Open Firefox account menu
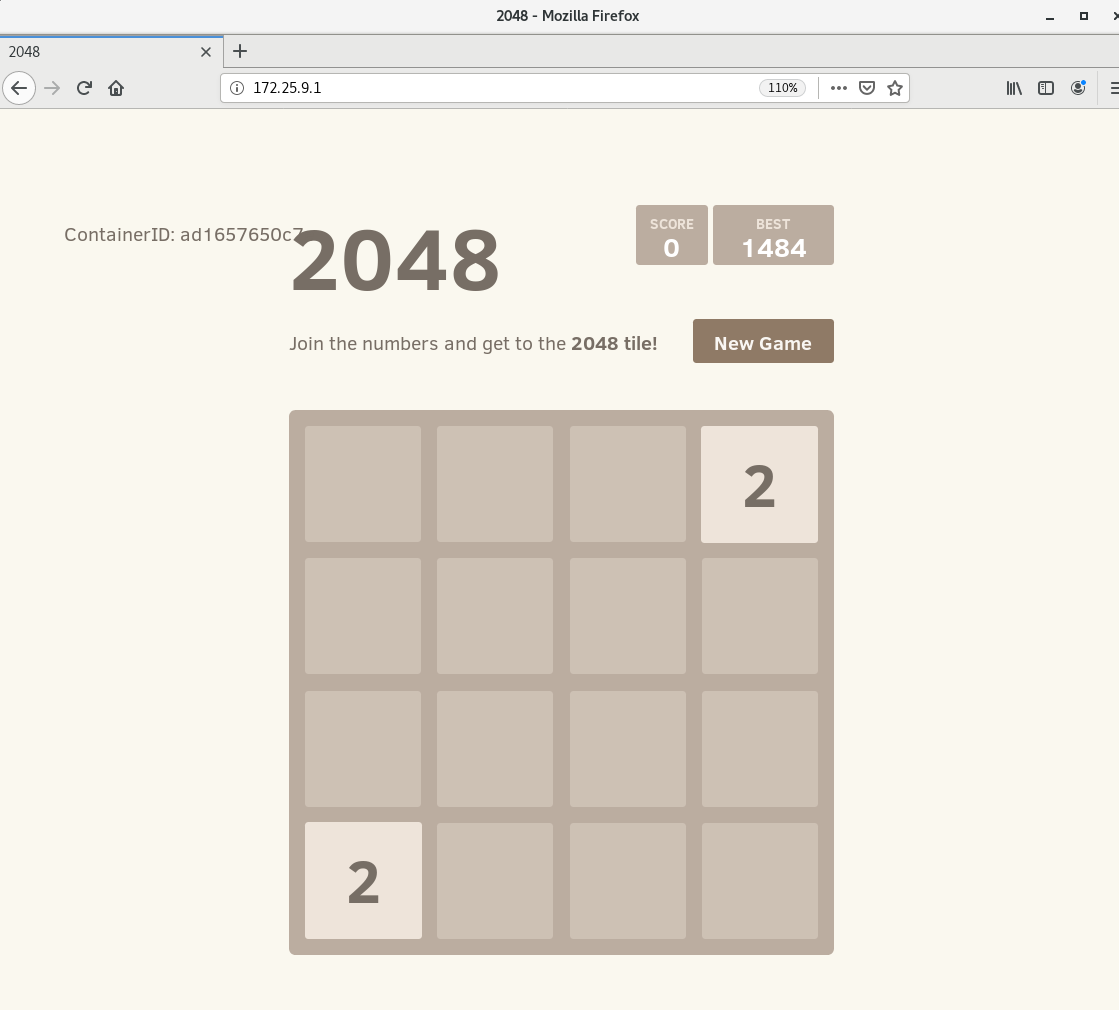 click(x=1078, y=88)
